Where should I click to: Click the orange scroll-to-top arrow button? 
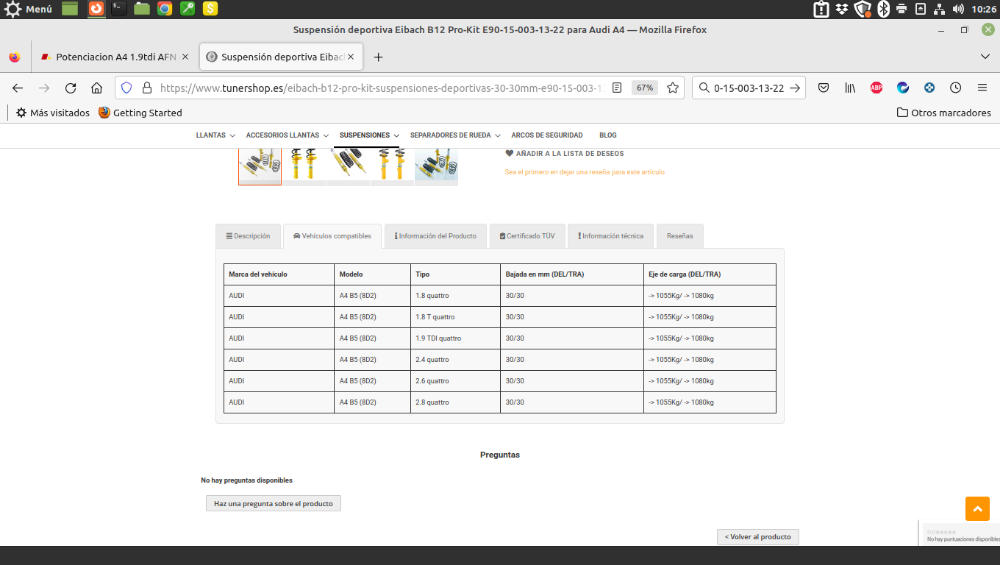pos(977,509)
